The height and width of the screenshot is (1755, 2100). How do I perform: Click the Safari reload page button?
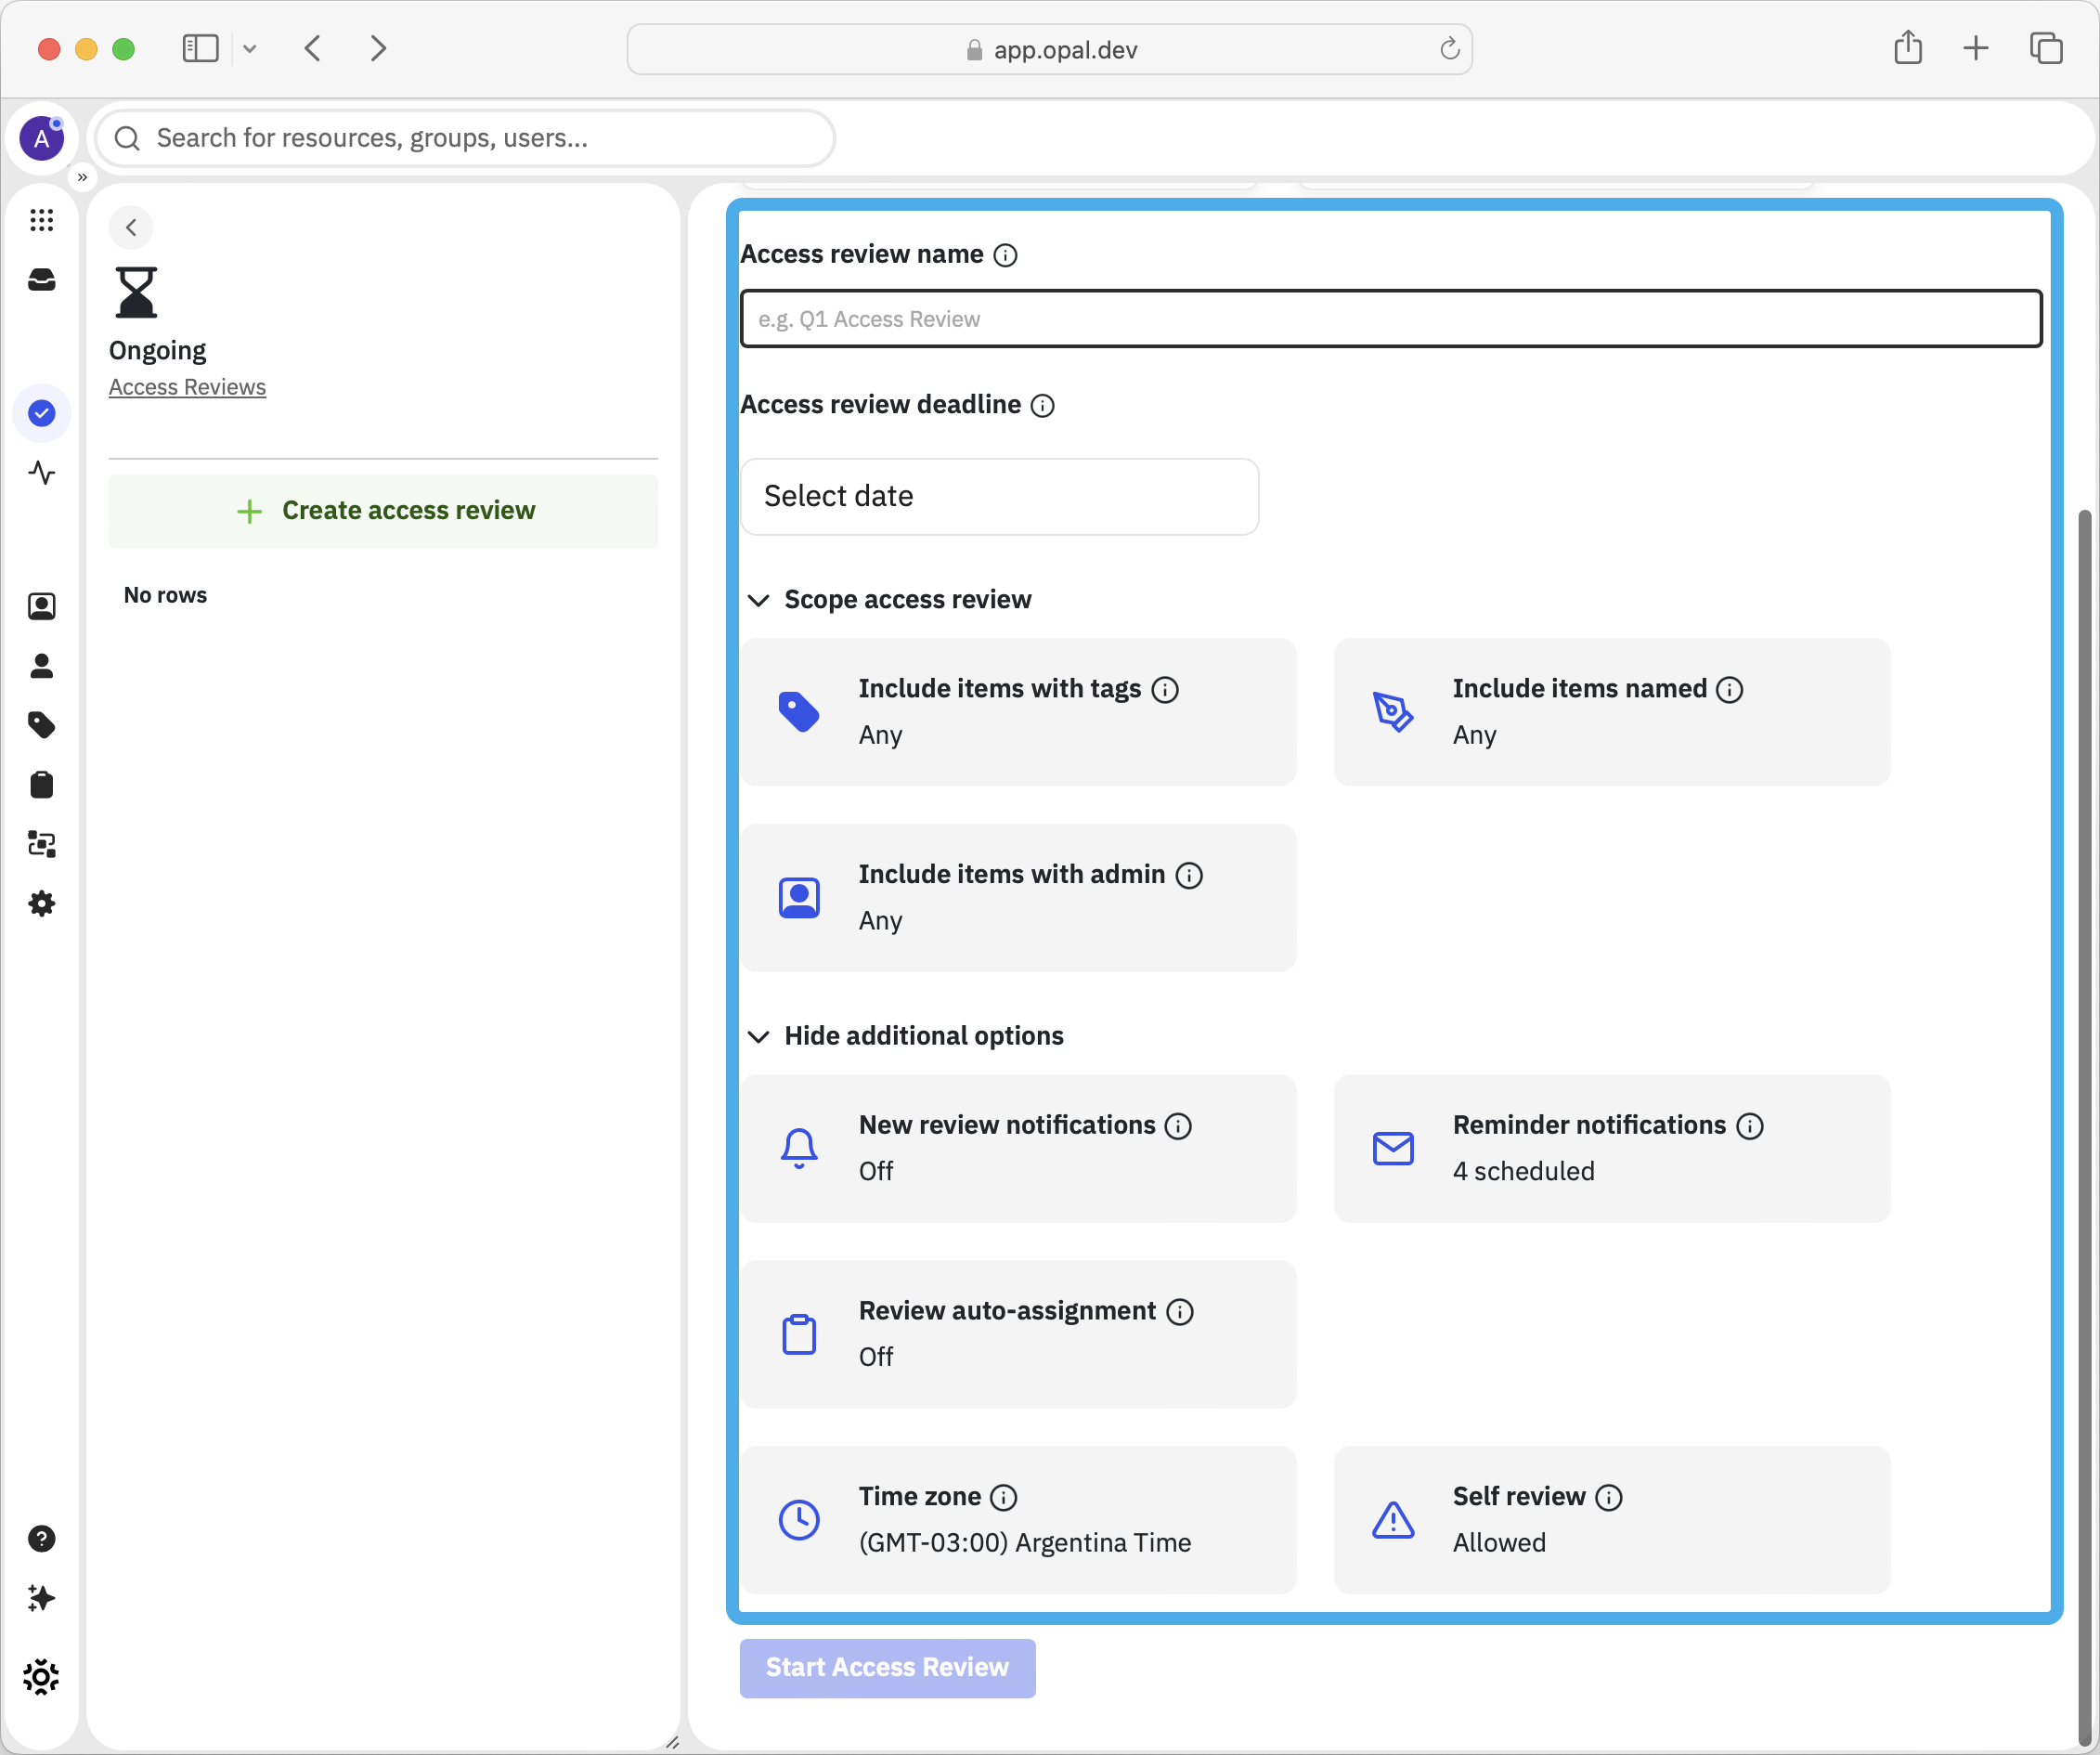coord(1449,49)
